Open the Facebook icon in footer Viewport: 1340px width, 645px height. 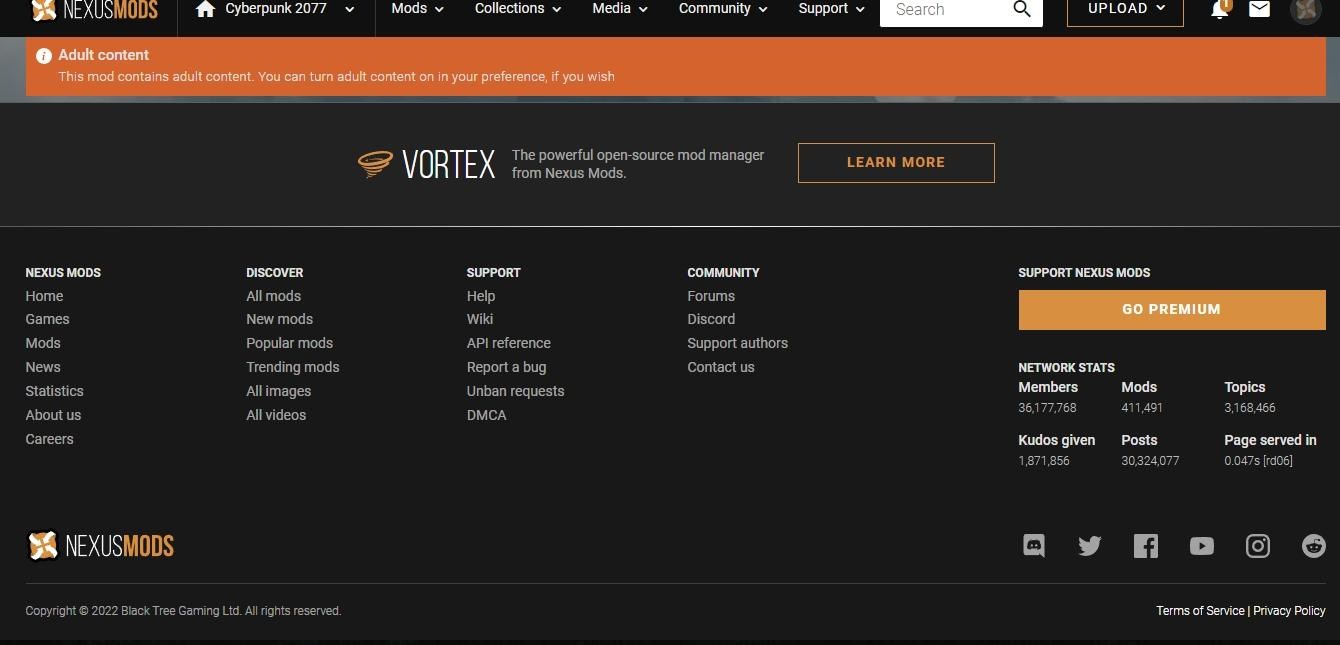click(x=1146, y=546)
